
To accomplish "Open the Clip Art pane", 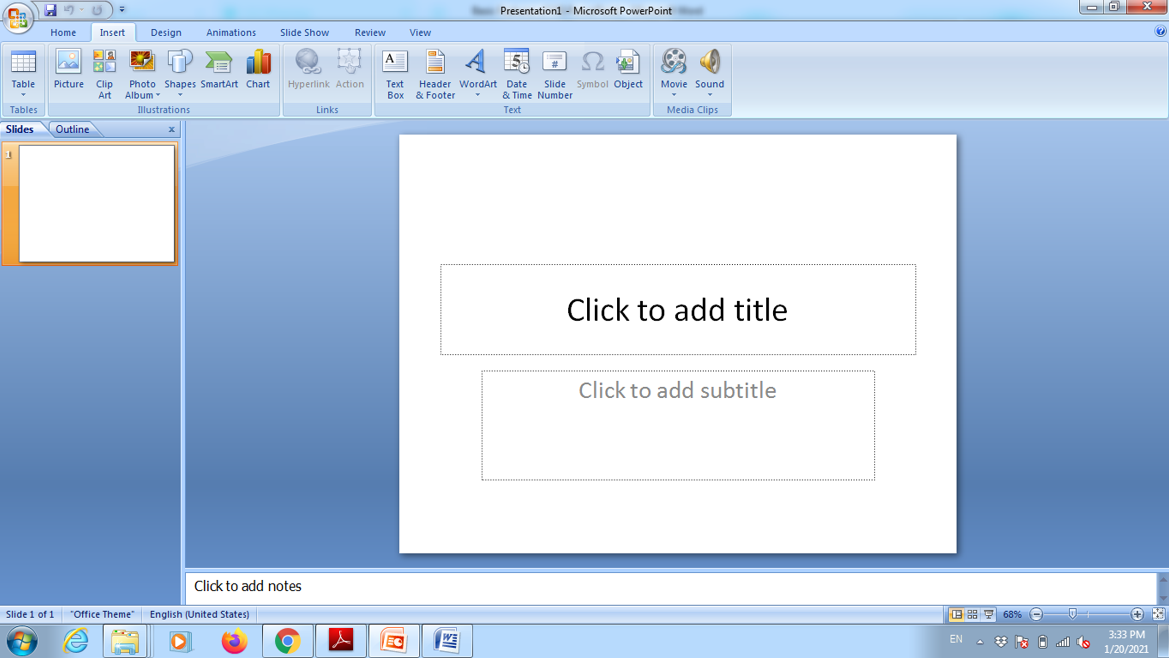I will point(104,73).
